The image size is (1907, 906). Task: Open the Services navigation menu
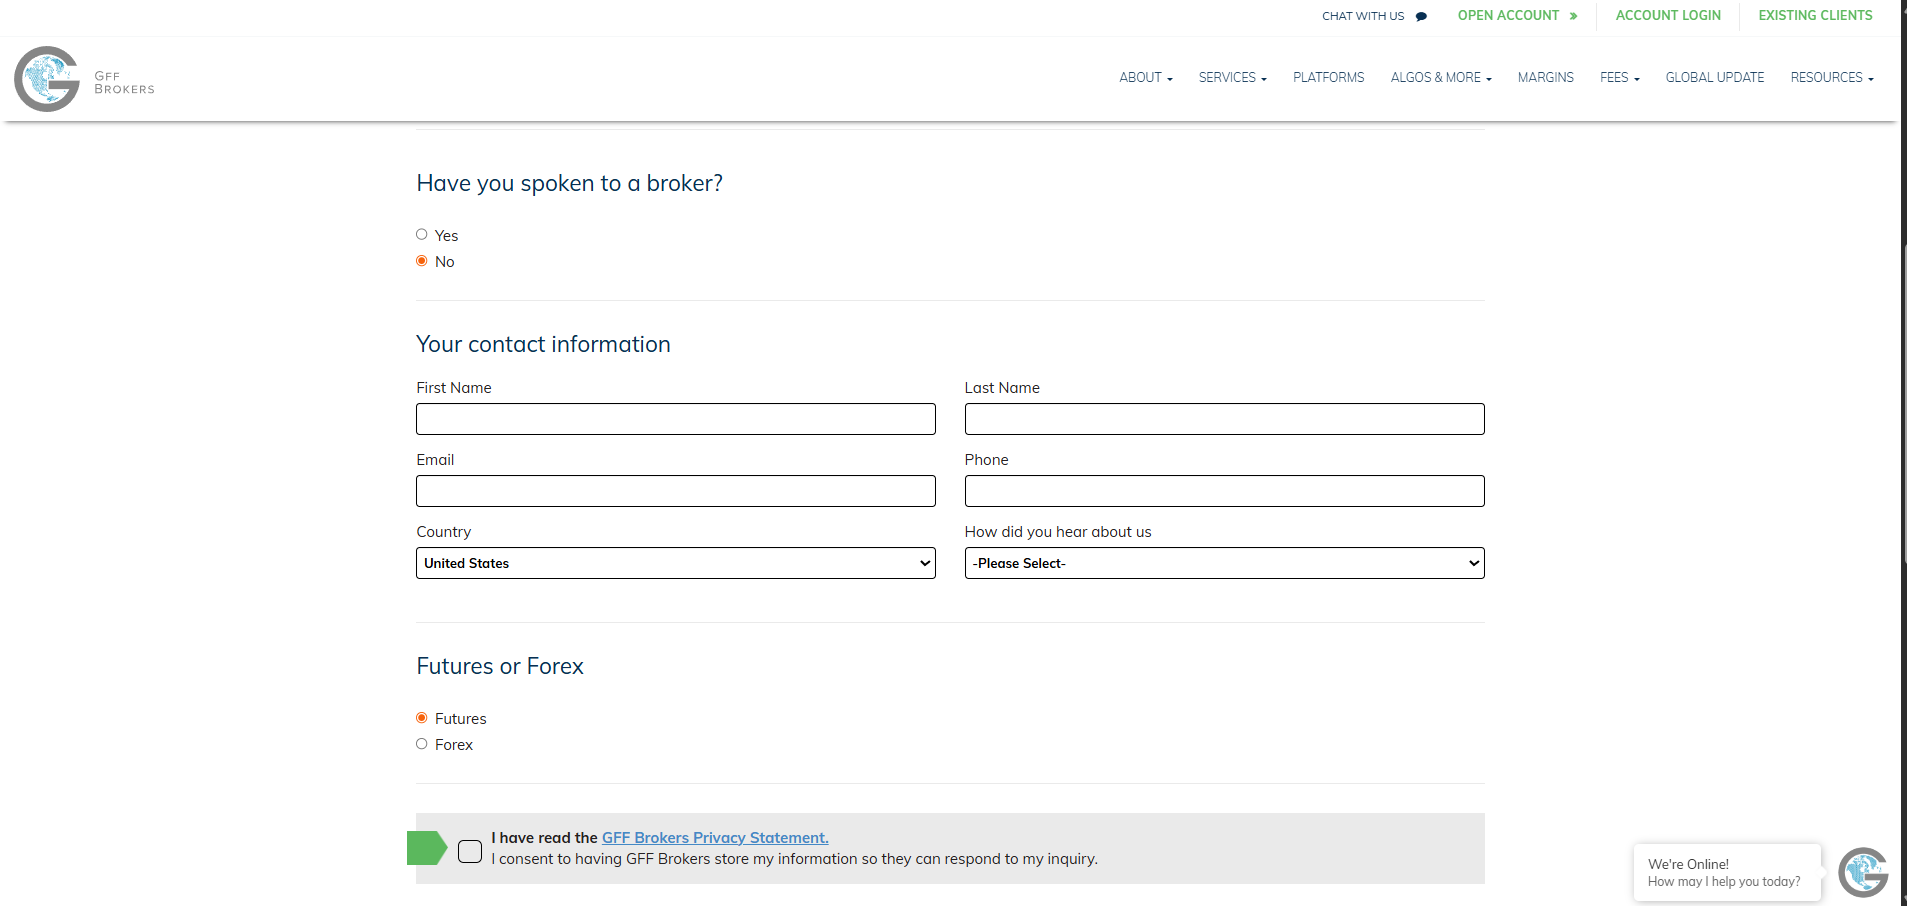tap(1232, 78)
